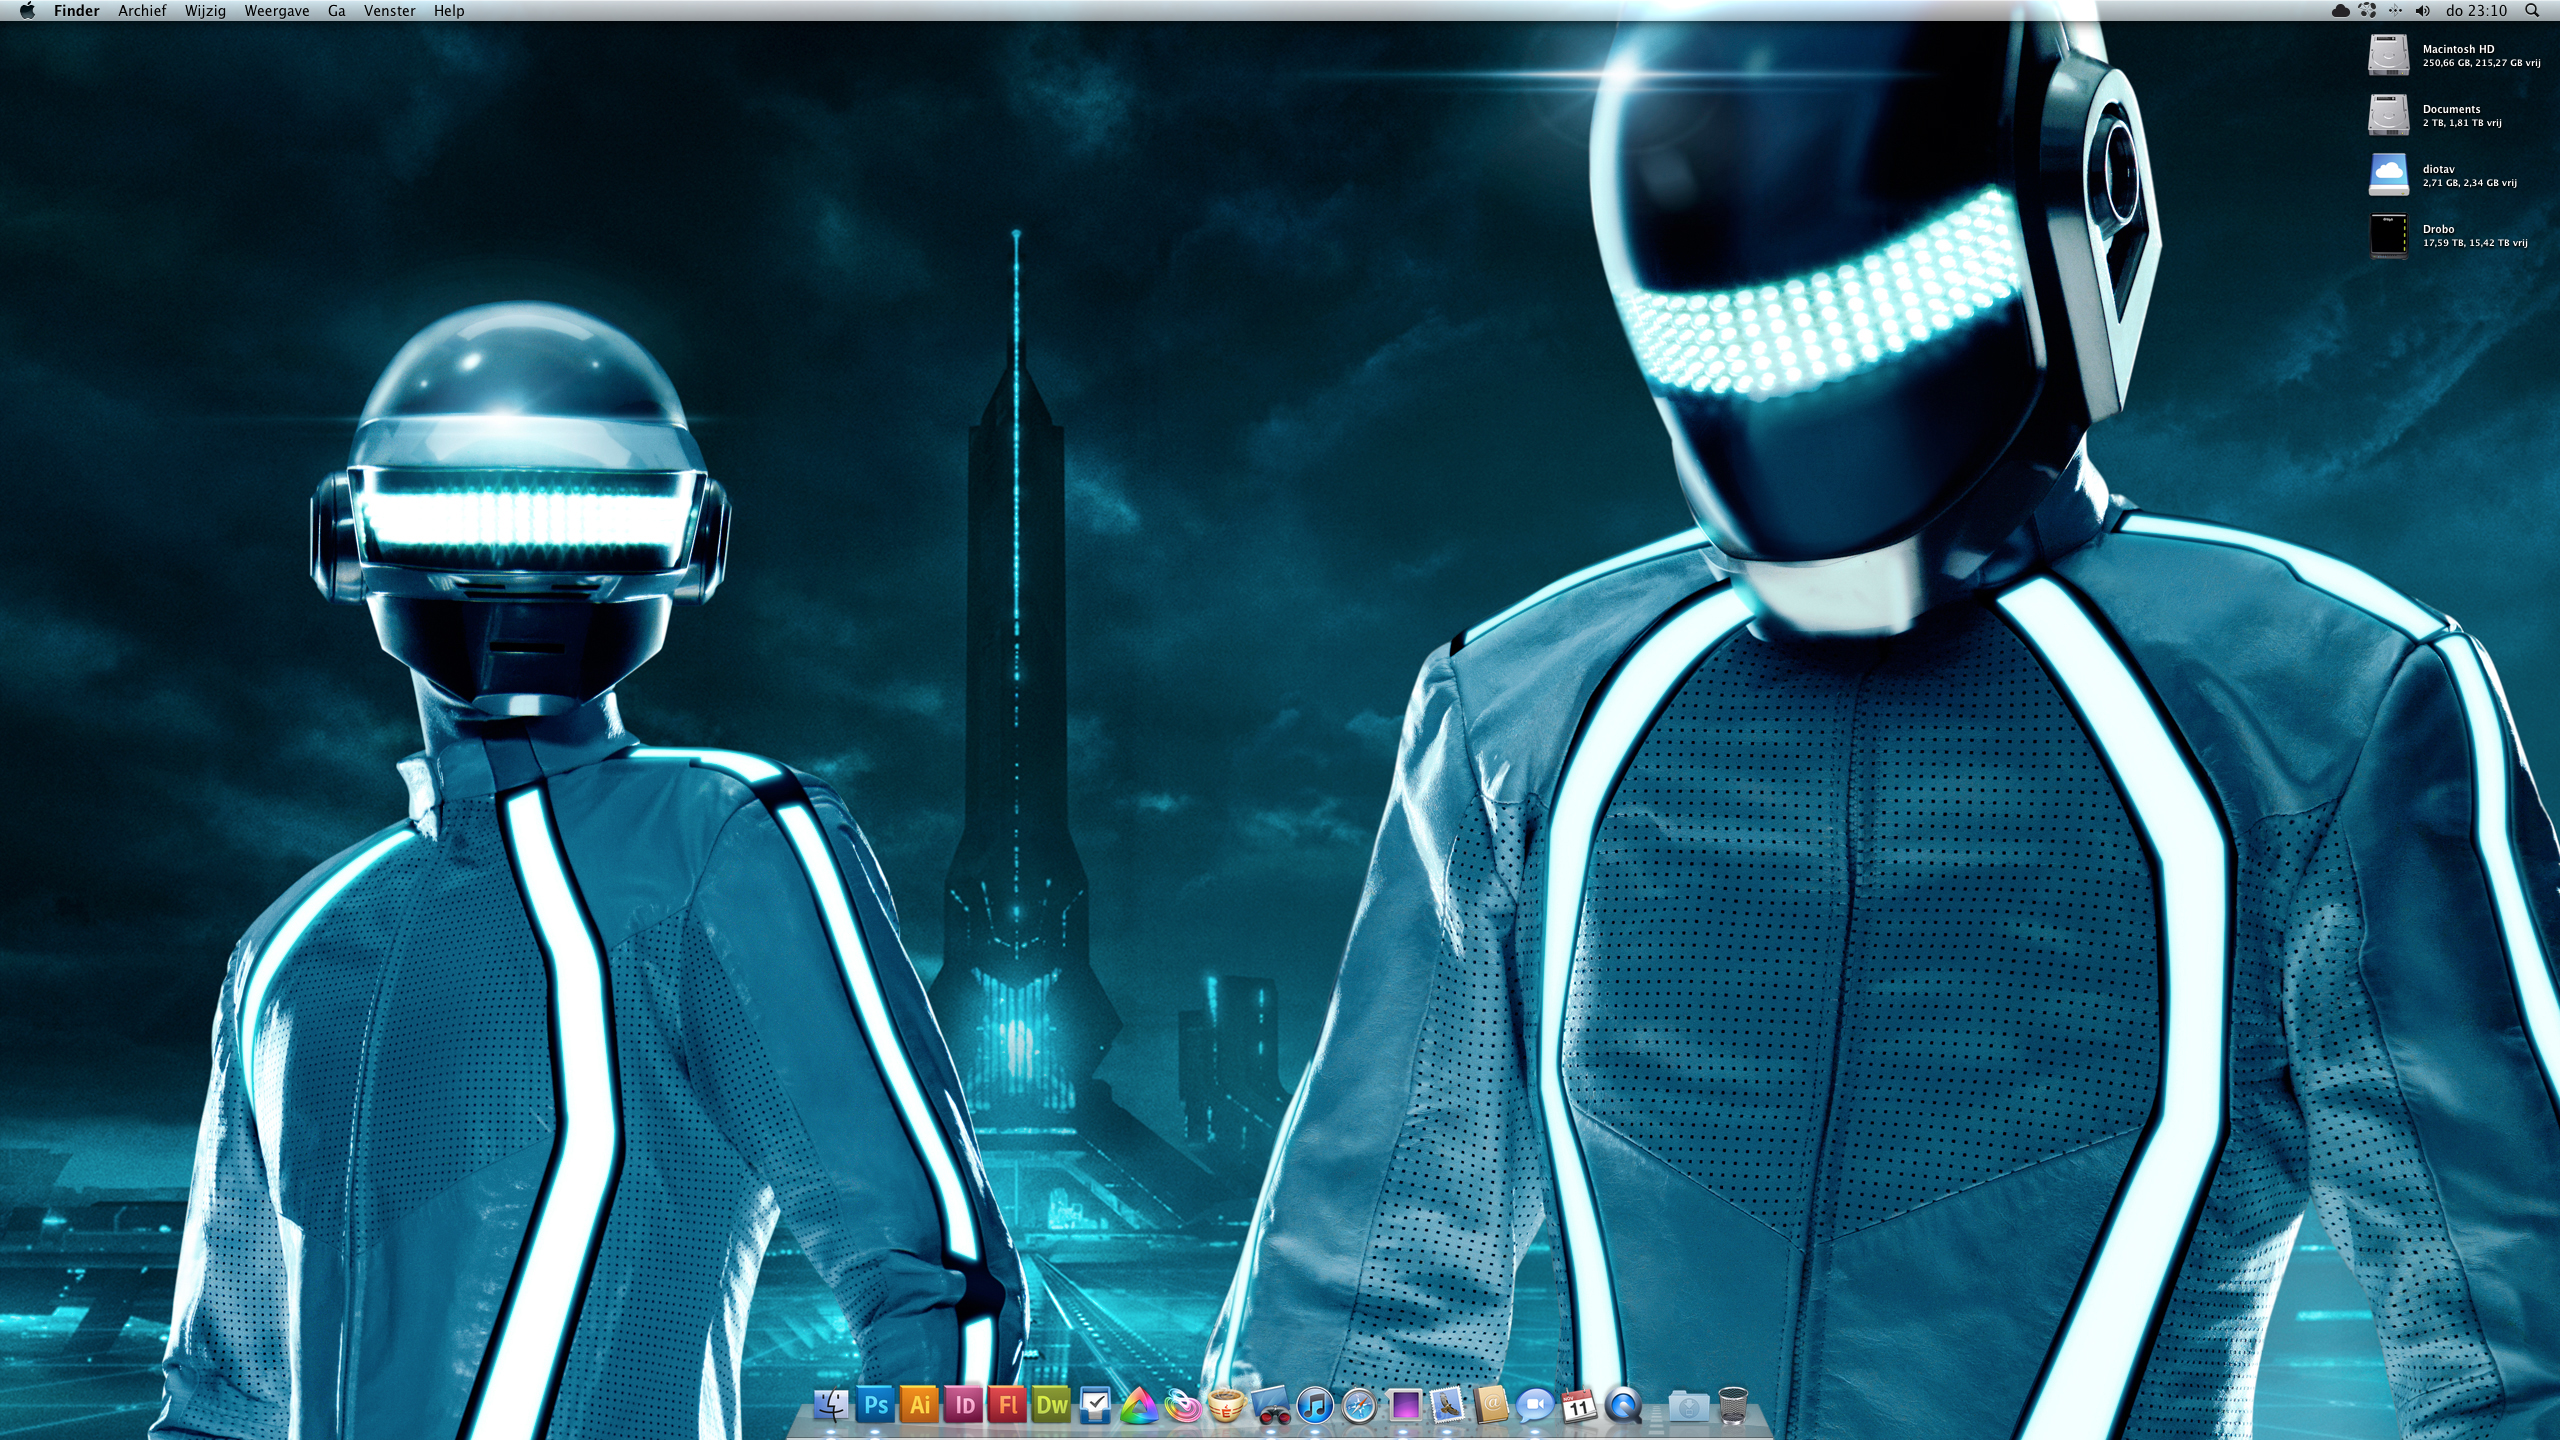The image size is (2560, 1440).
Task: Open the Weergave menu
Action: pos(276,11)
